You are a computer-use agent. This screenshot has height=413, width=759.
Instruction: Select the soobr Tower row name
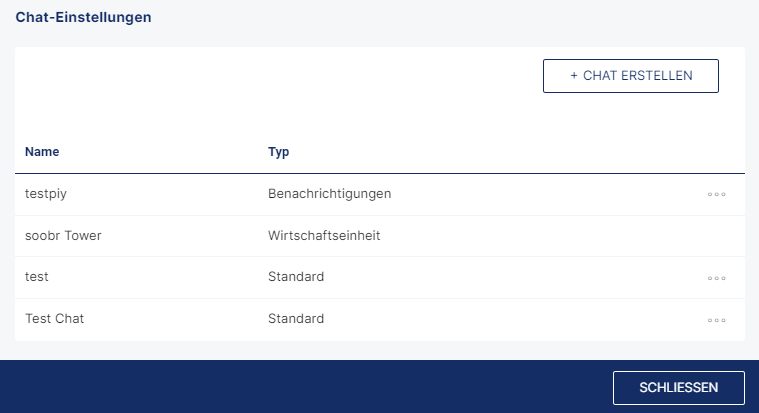pyautogui.click(x=63, y=235)
